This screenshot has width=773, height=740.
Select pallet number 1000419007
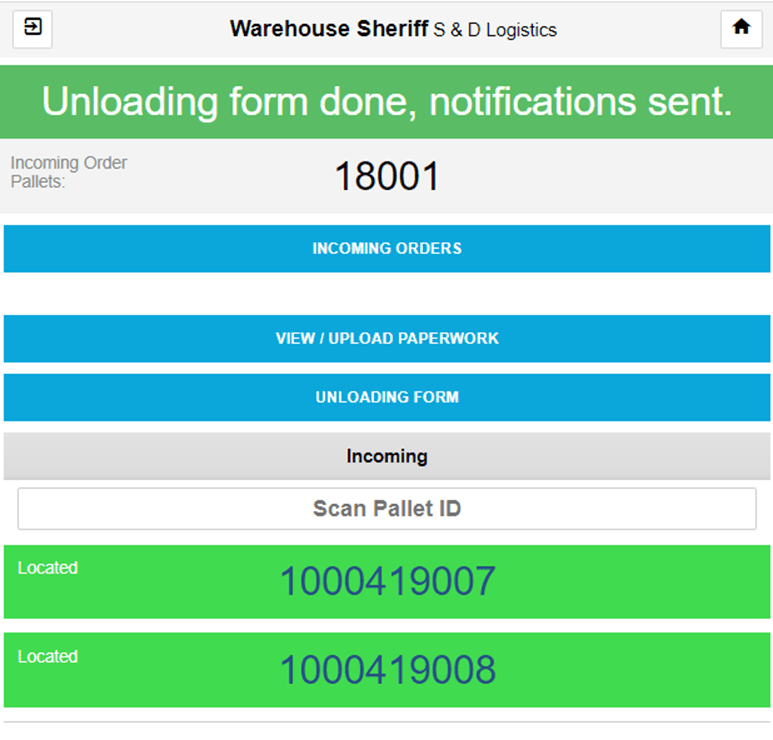[387, 581]
